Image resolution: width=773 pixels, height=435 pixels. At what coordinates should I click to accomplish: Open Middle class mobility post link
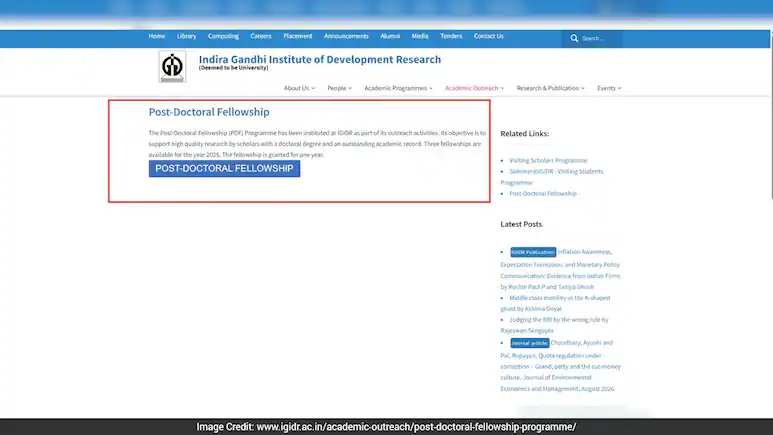[555, 303]
